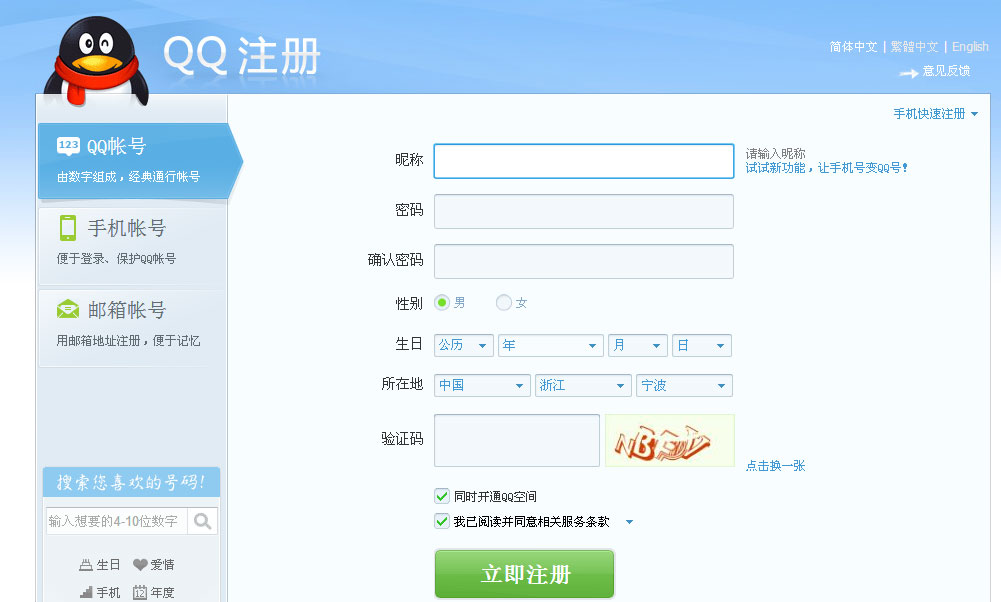The width and height of the screenshot is (1001, 602).
Task: Open the 浙江 province dropdown
Action: 583,386
